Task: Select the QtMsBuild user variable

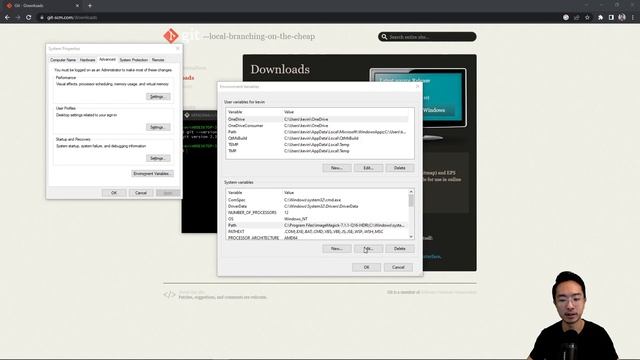Action: [317, 138]
